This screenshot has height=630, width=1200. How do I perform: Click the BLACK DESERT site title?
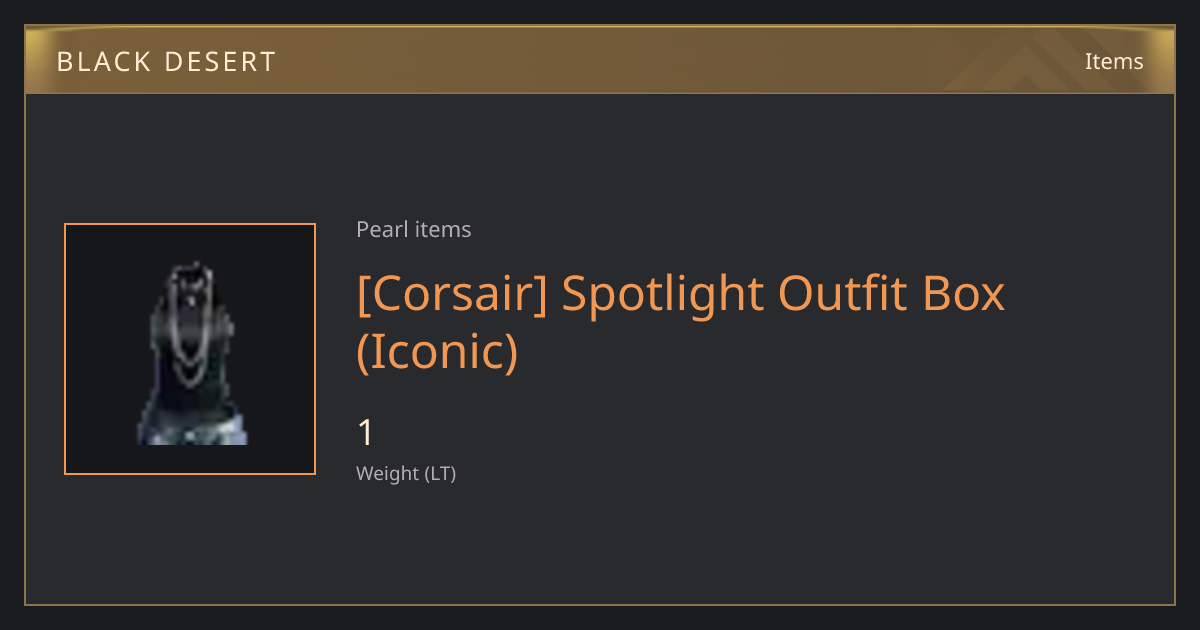(166, 62)
